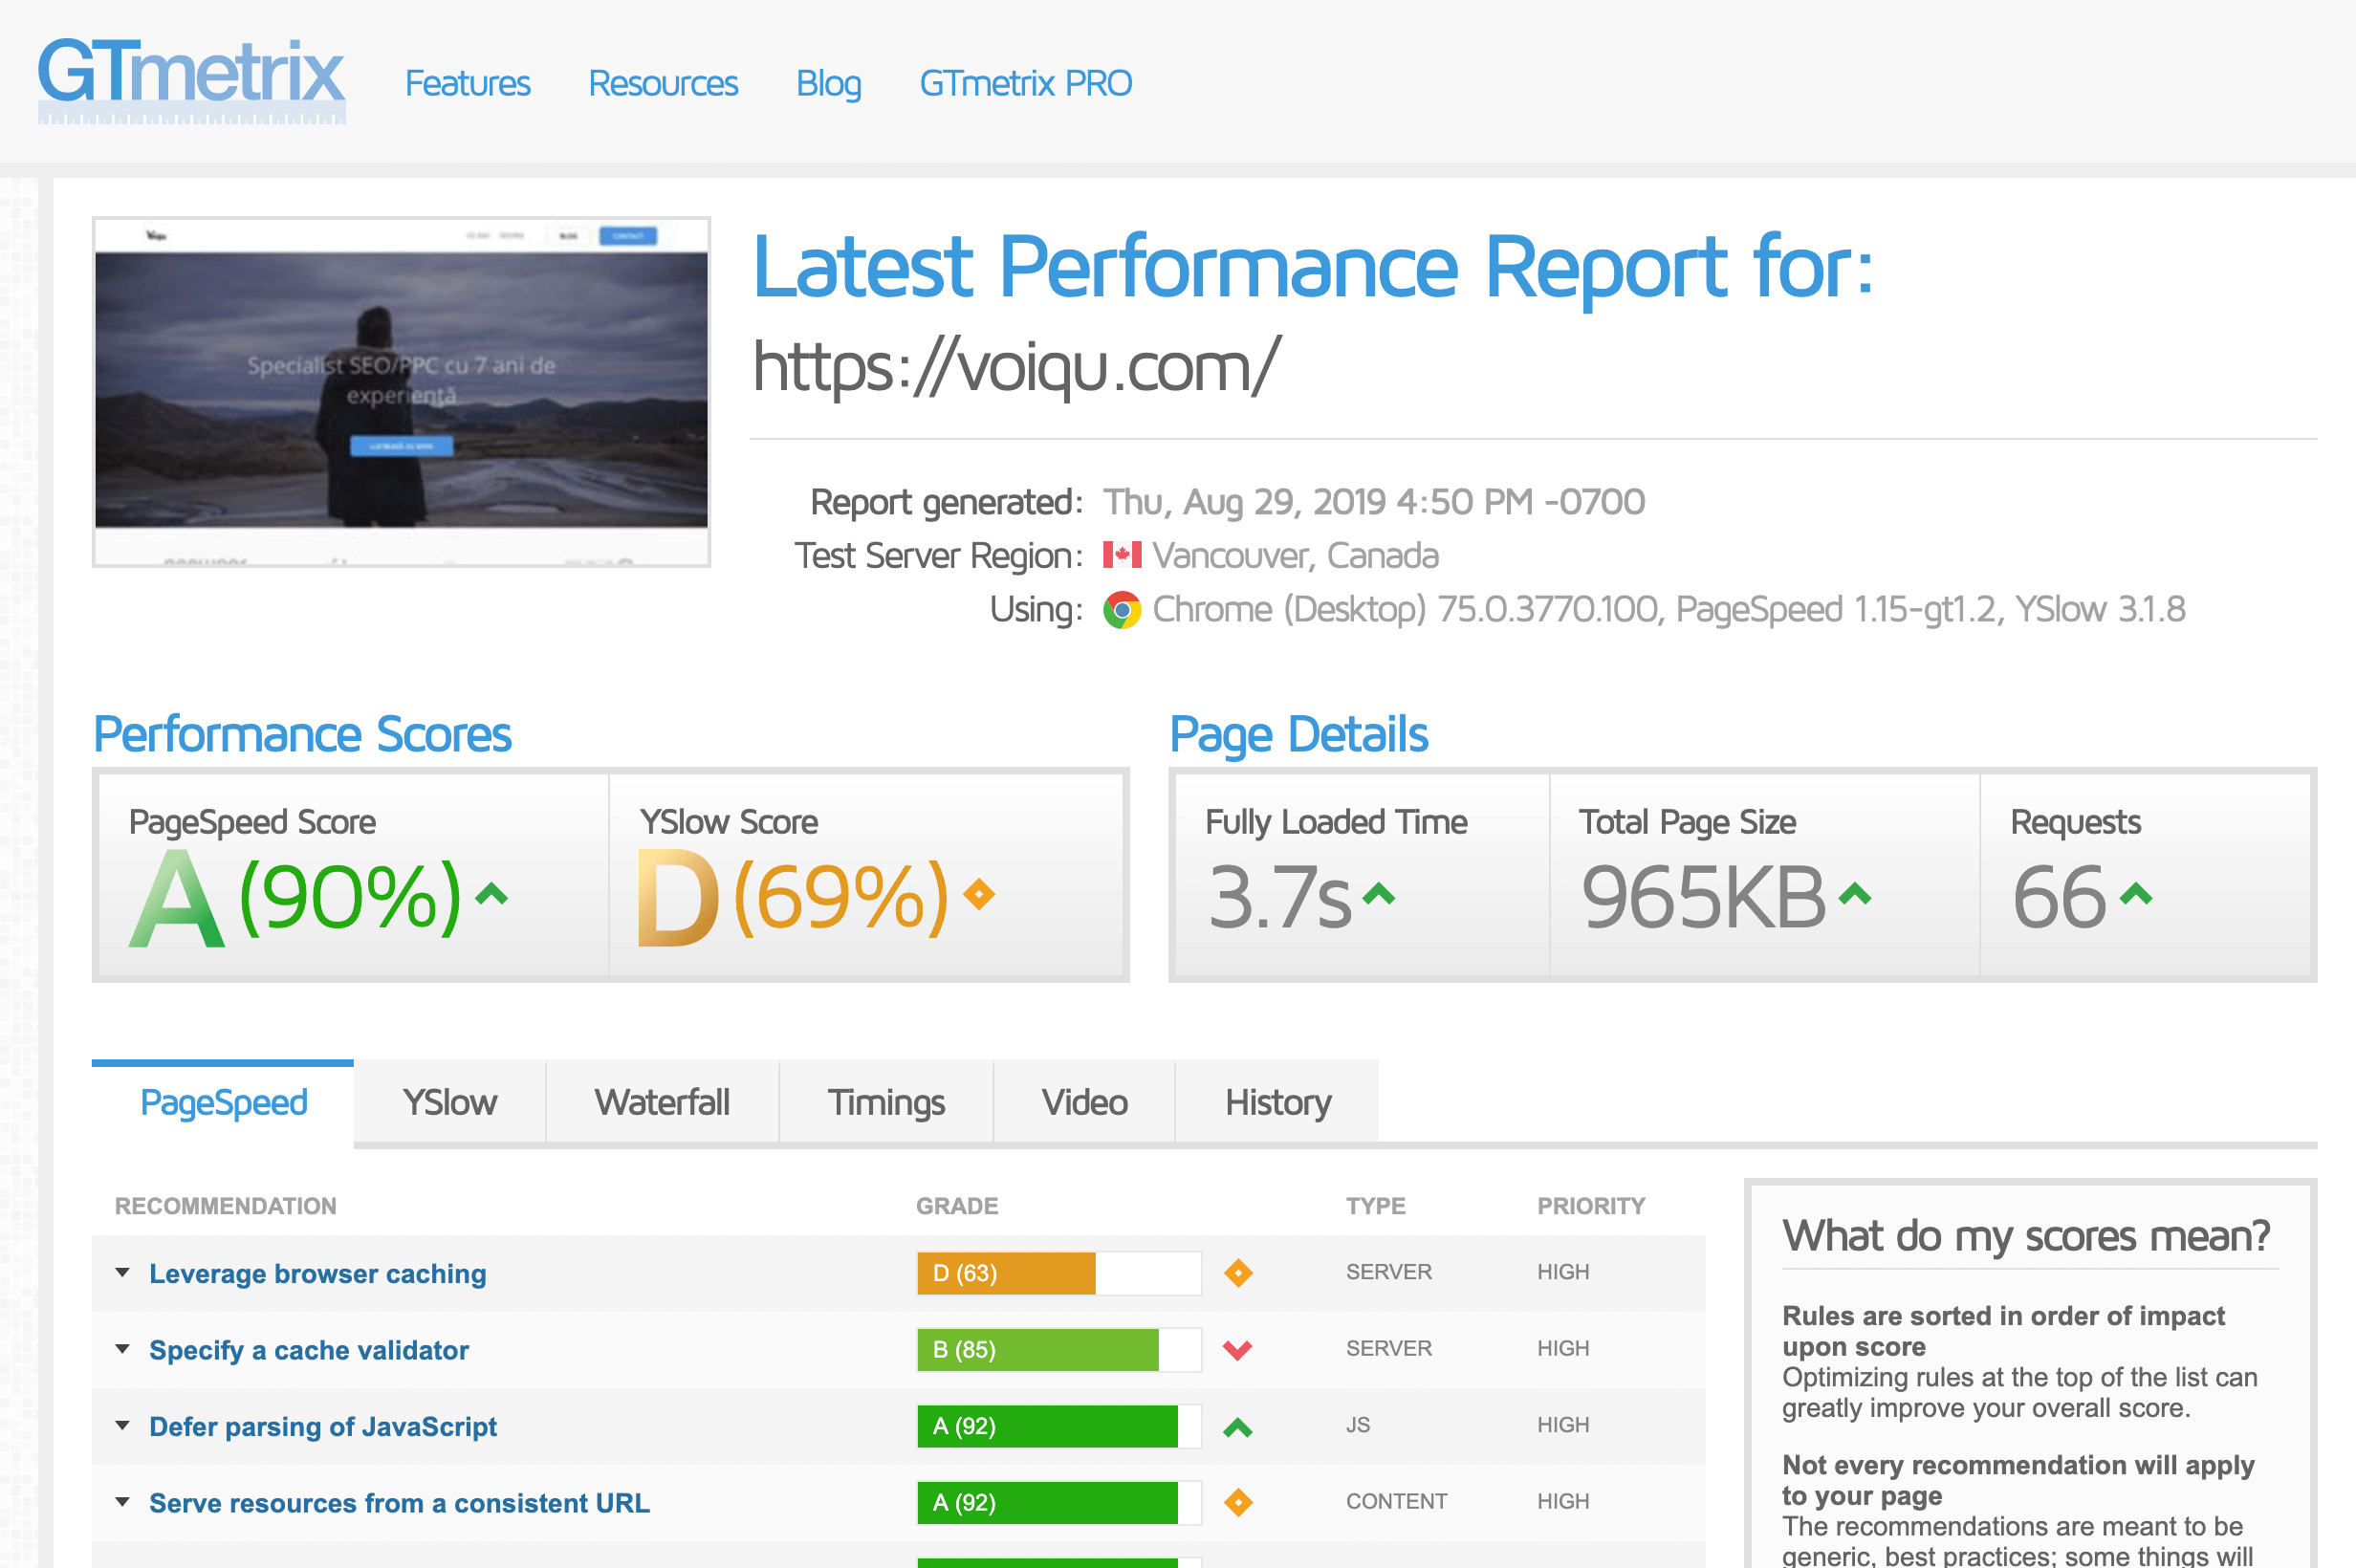Open the Resources menu link

pos(663,83)
